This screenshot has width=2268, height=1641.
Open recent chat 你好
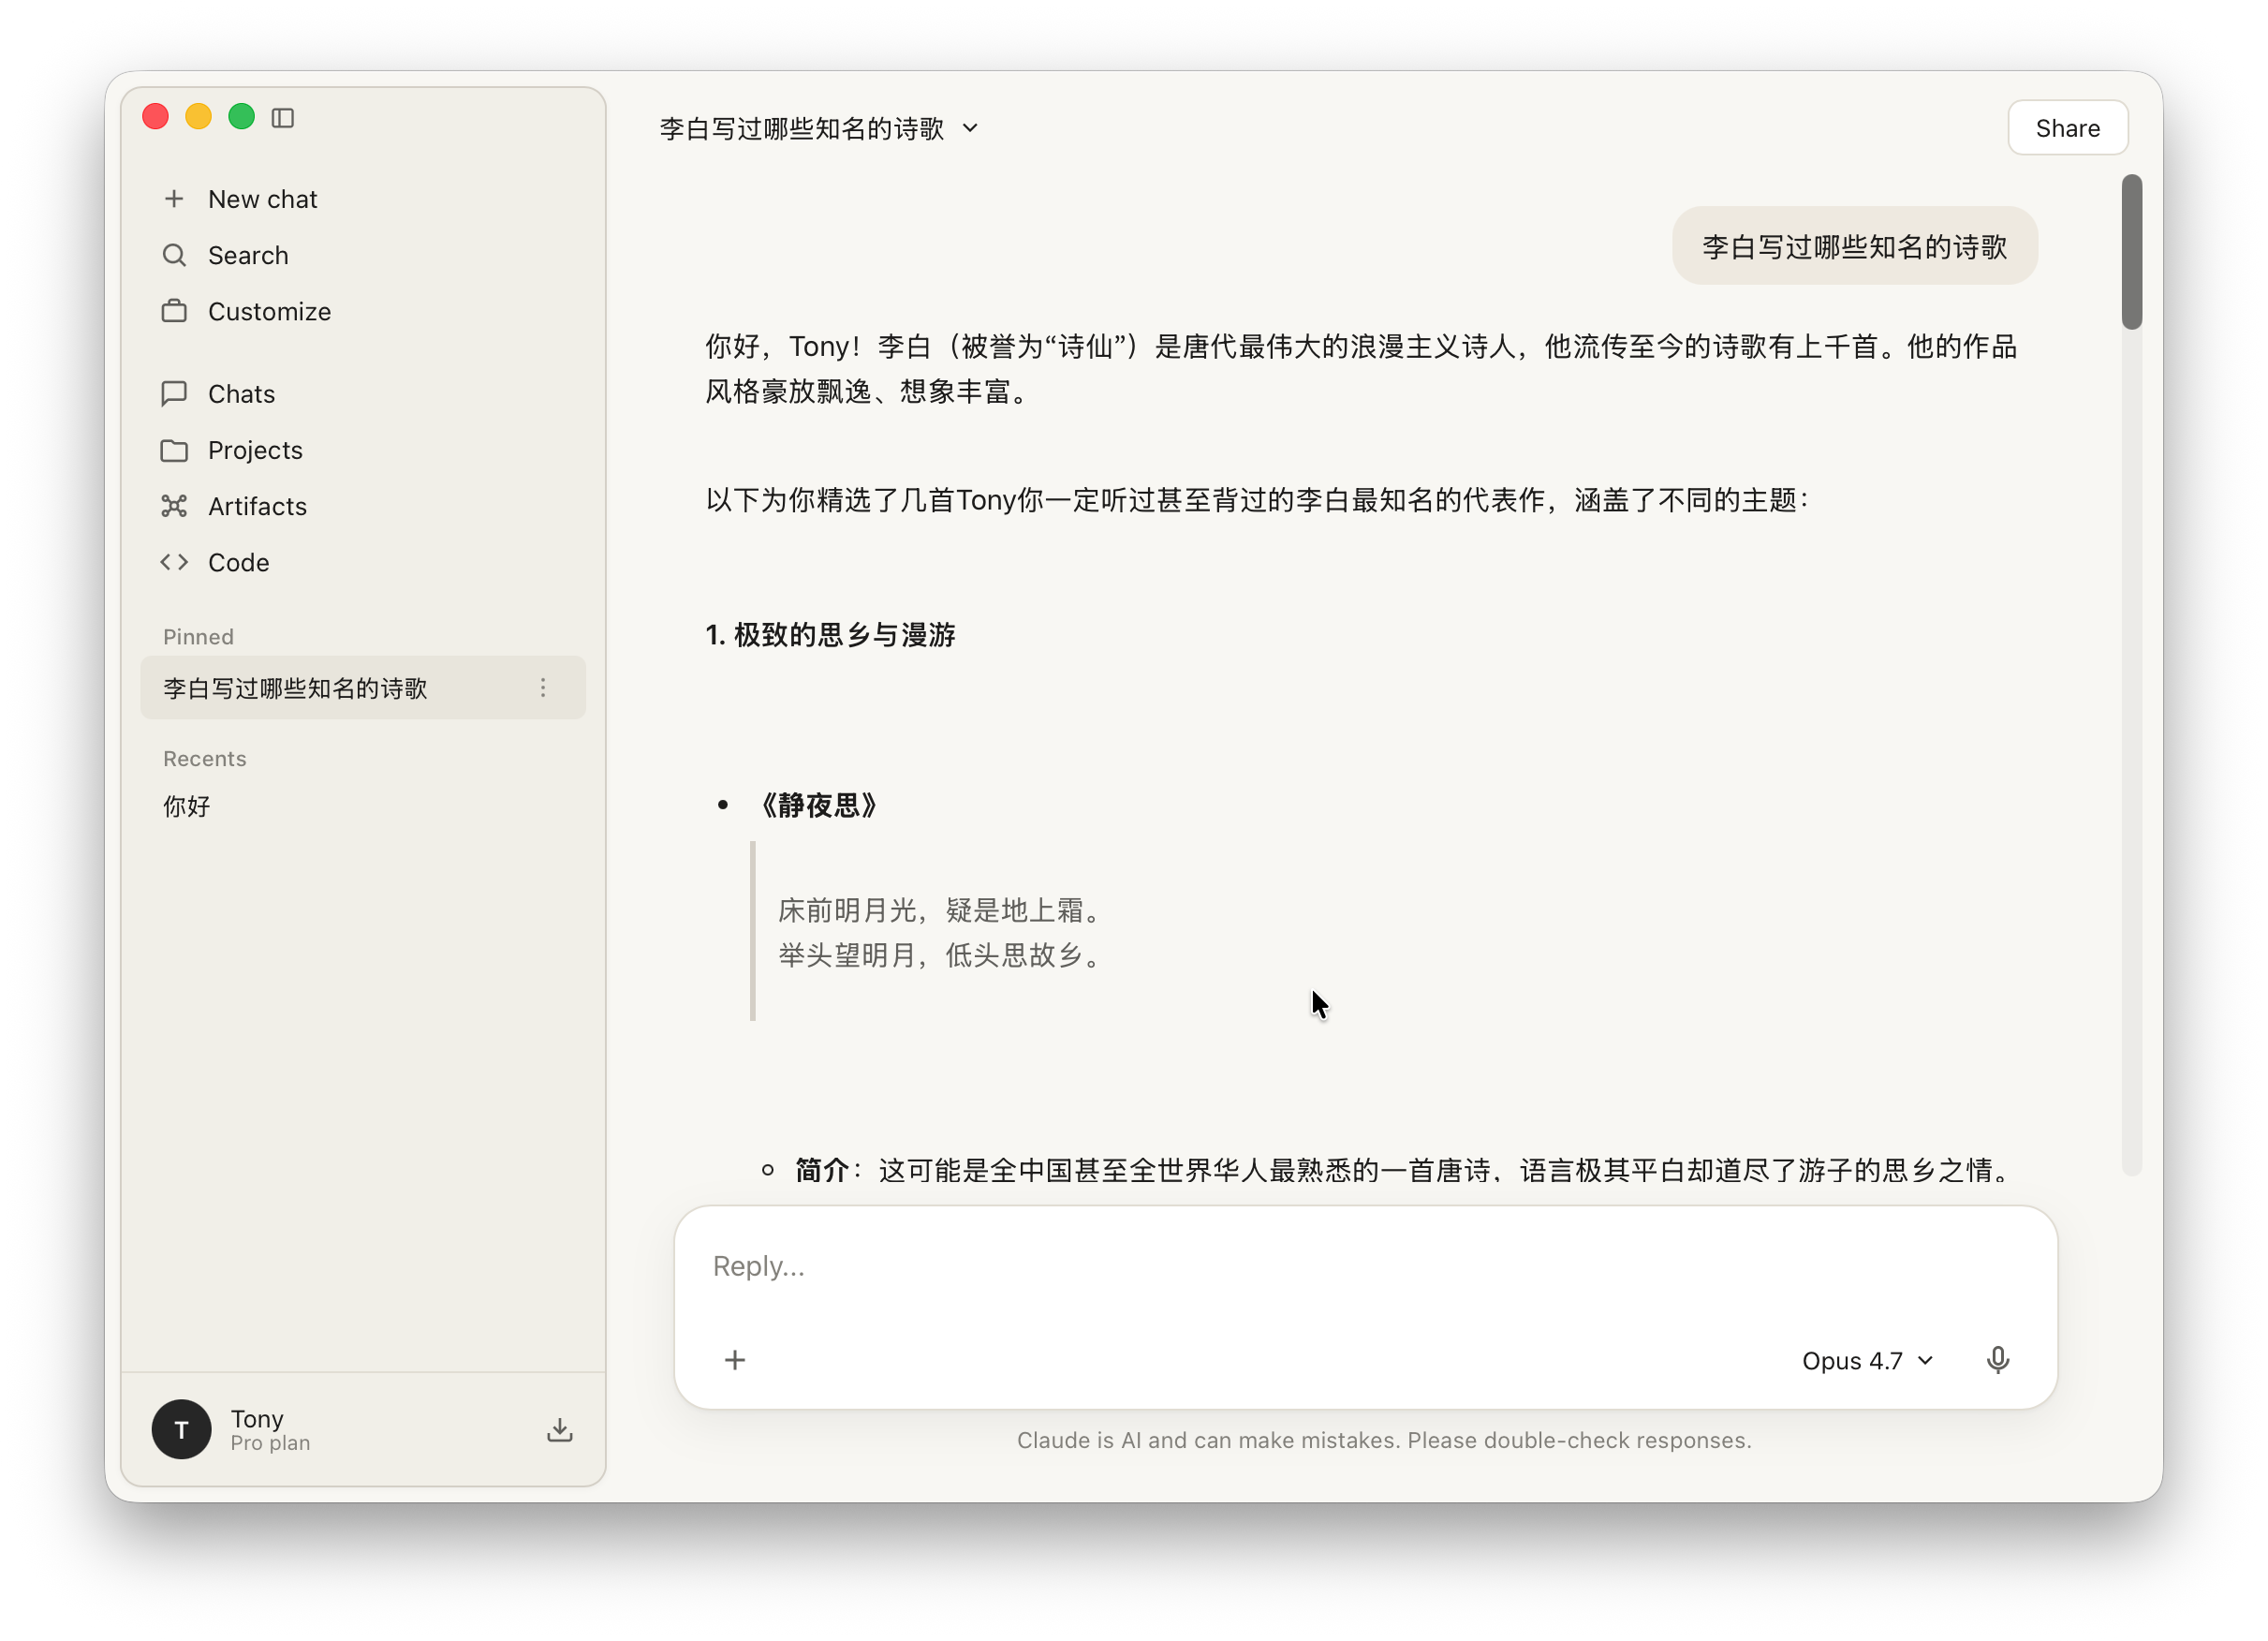187,806
